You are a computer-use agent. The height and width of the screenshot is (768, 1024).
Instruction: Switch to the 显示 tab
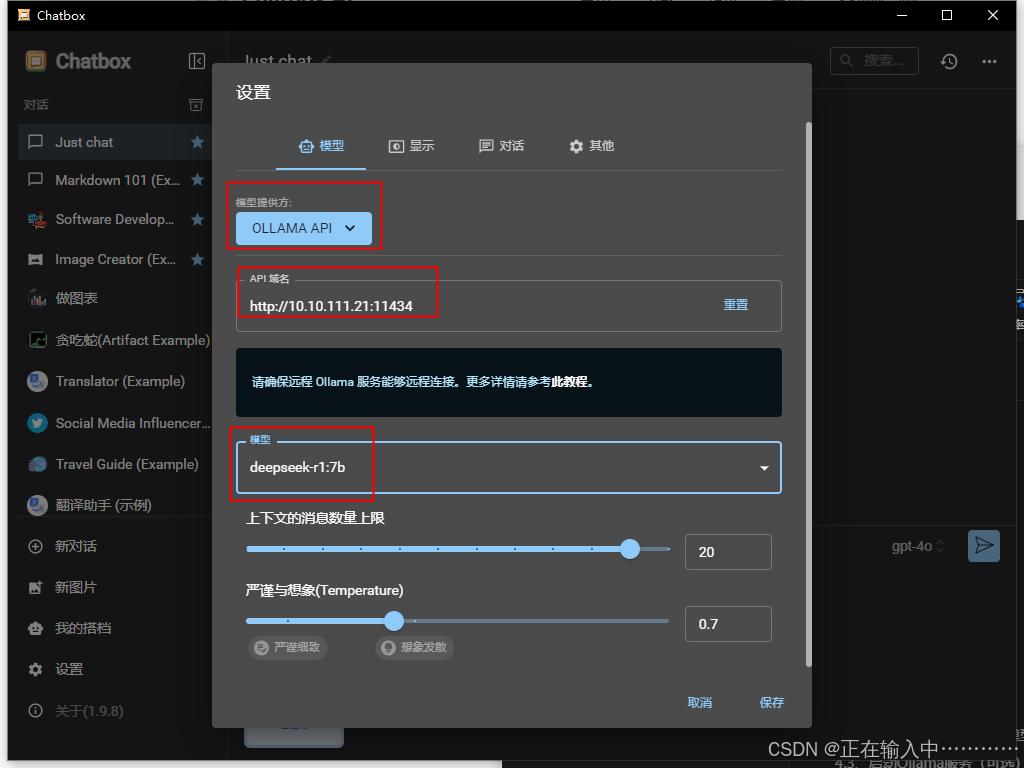coord(411,146)
